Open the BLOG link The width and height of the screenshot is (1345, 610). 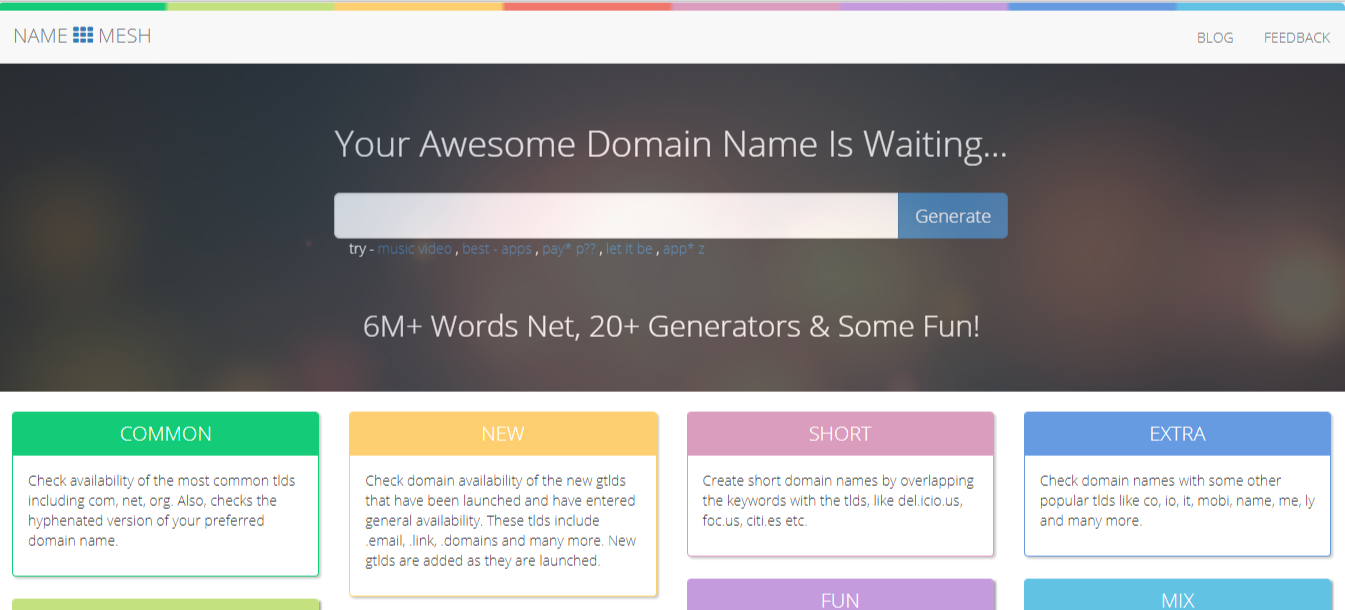point(1215,38)
